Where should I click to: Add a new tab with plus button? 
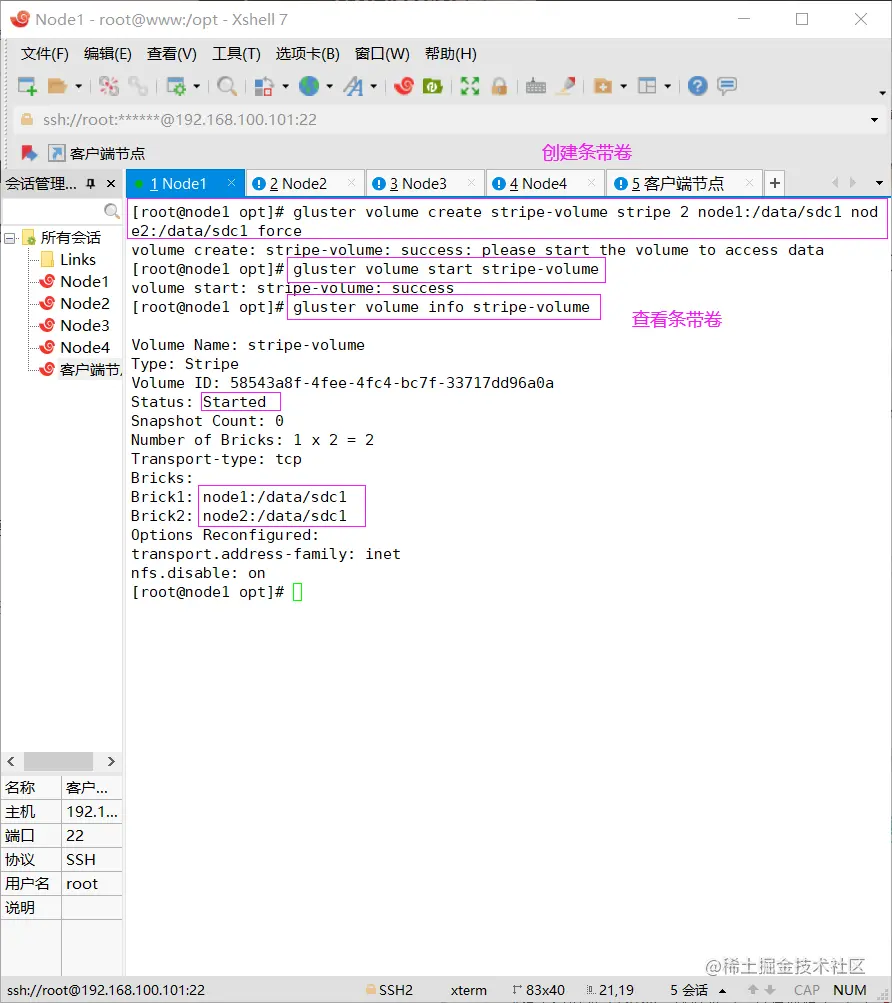(774, 184)
